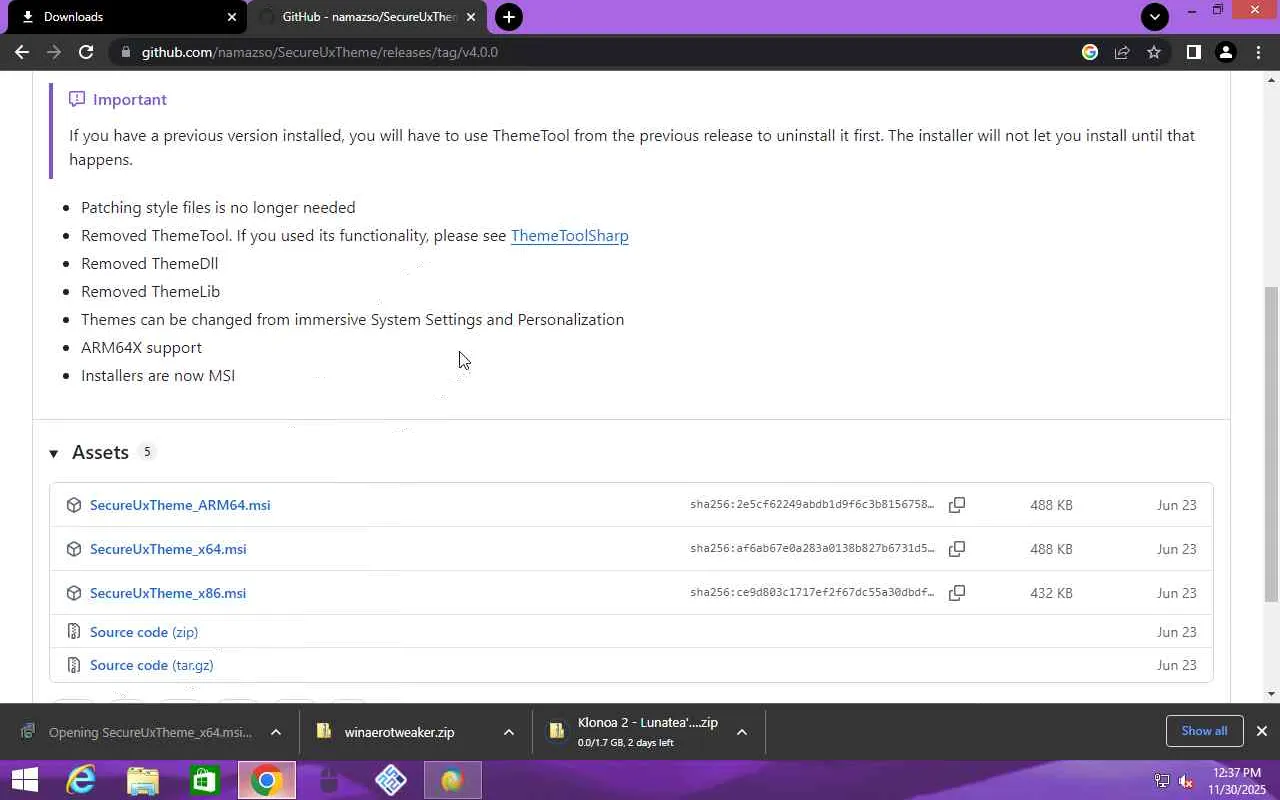Click "Jun 23" in the Source code (tar.gz) row
The width and height of the screenshot is (1280, 800).
(x=1176, y=665)
